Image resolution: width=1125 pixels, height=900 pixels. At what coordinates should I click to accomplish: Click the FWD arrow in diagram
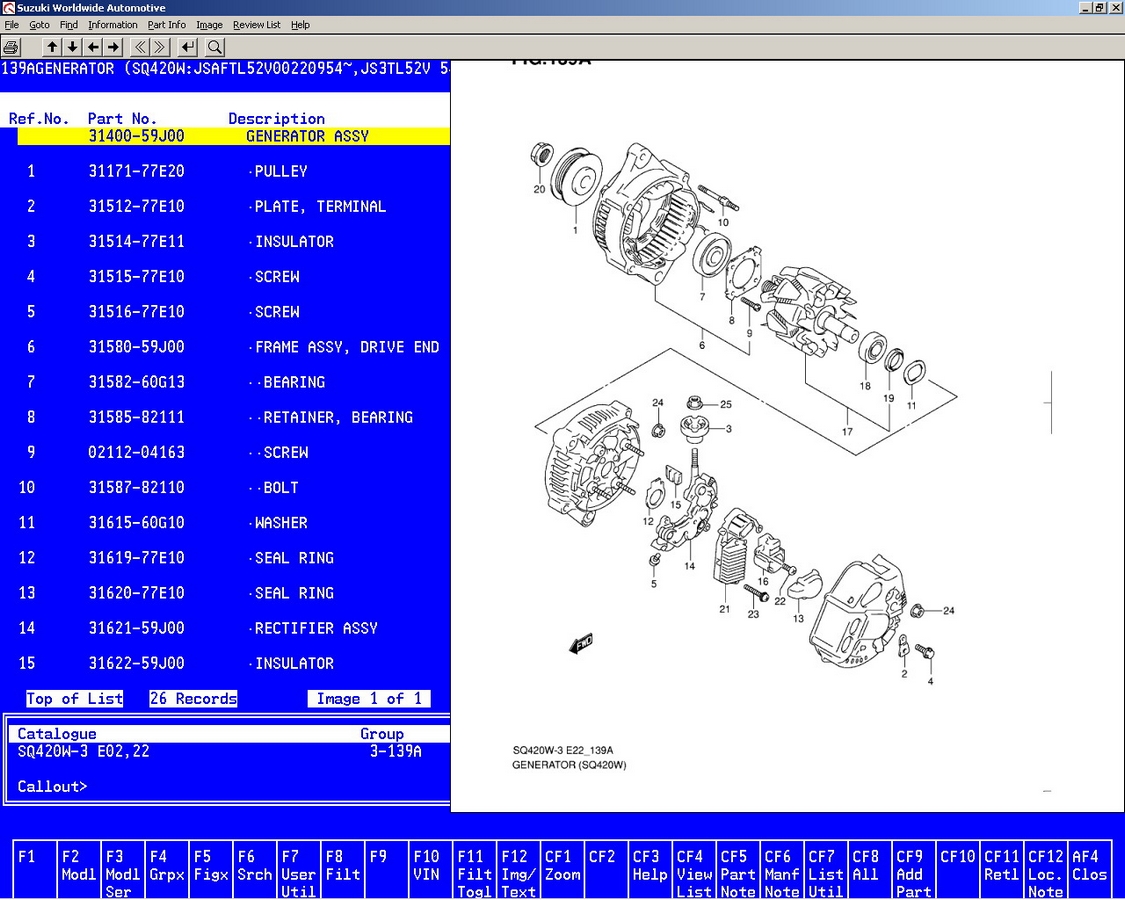580,643
